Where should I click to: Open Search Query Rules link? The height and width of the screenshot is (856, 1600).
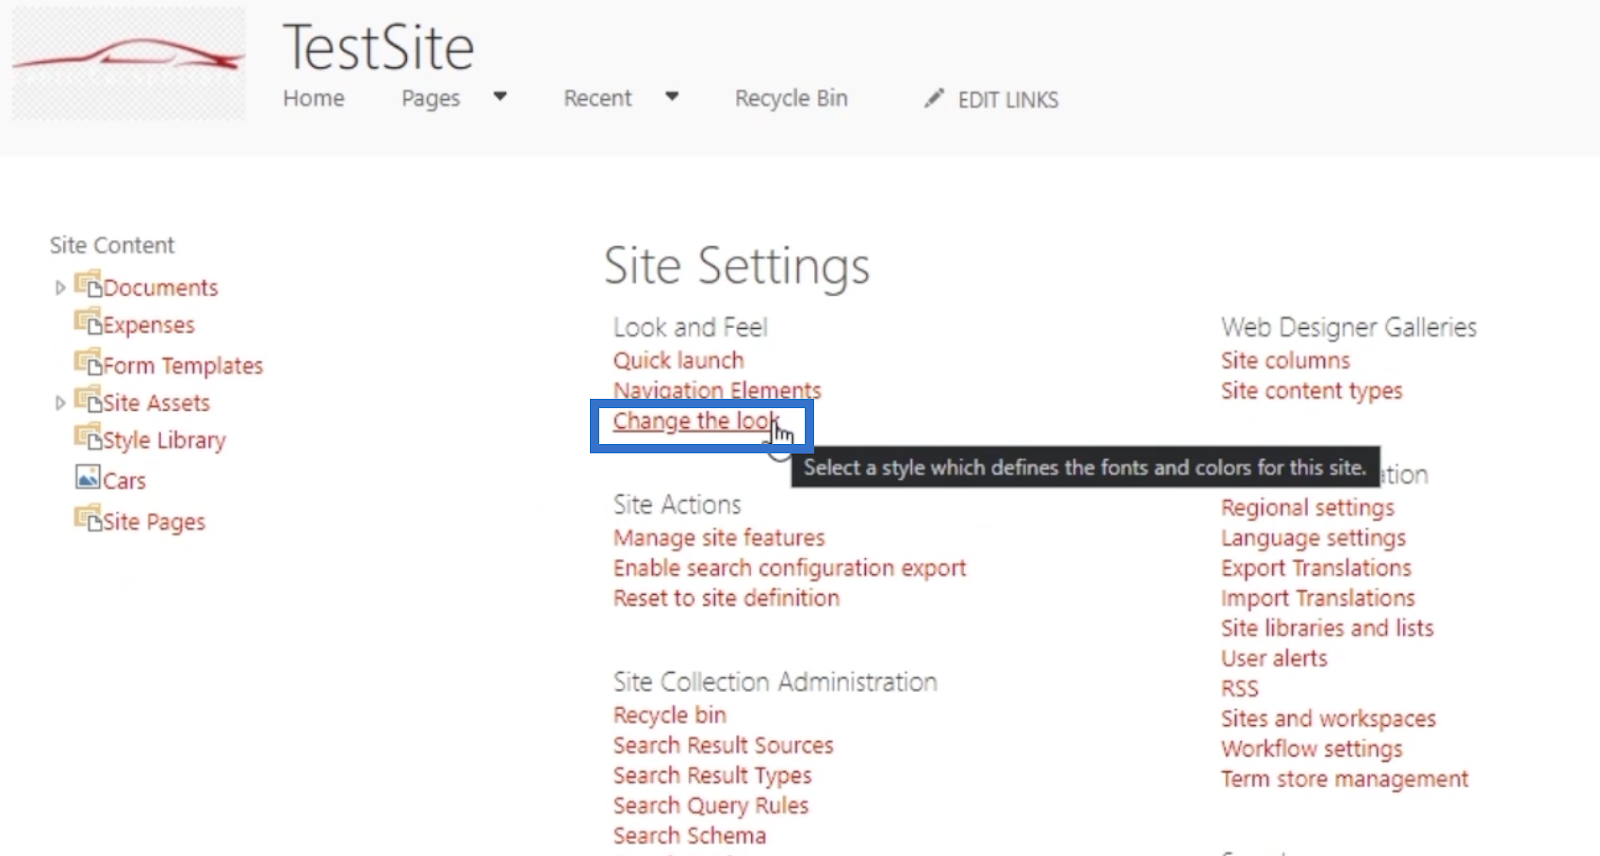(x=711, y=805)
